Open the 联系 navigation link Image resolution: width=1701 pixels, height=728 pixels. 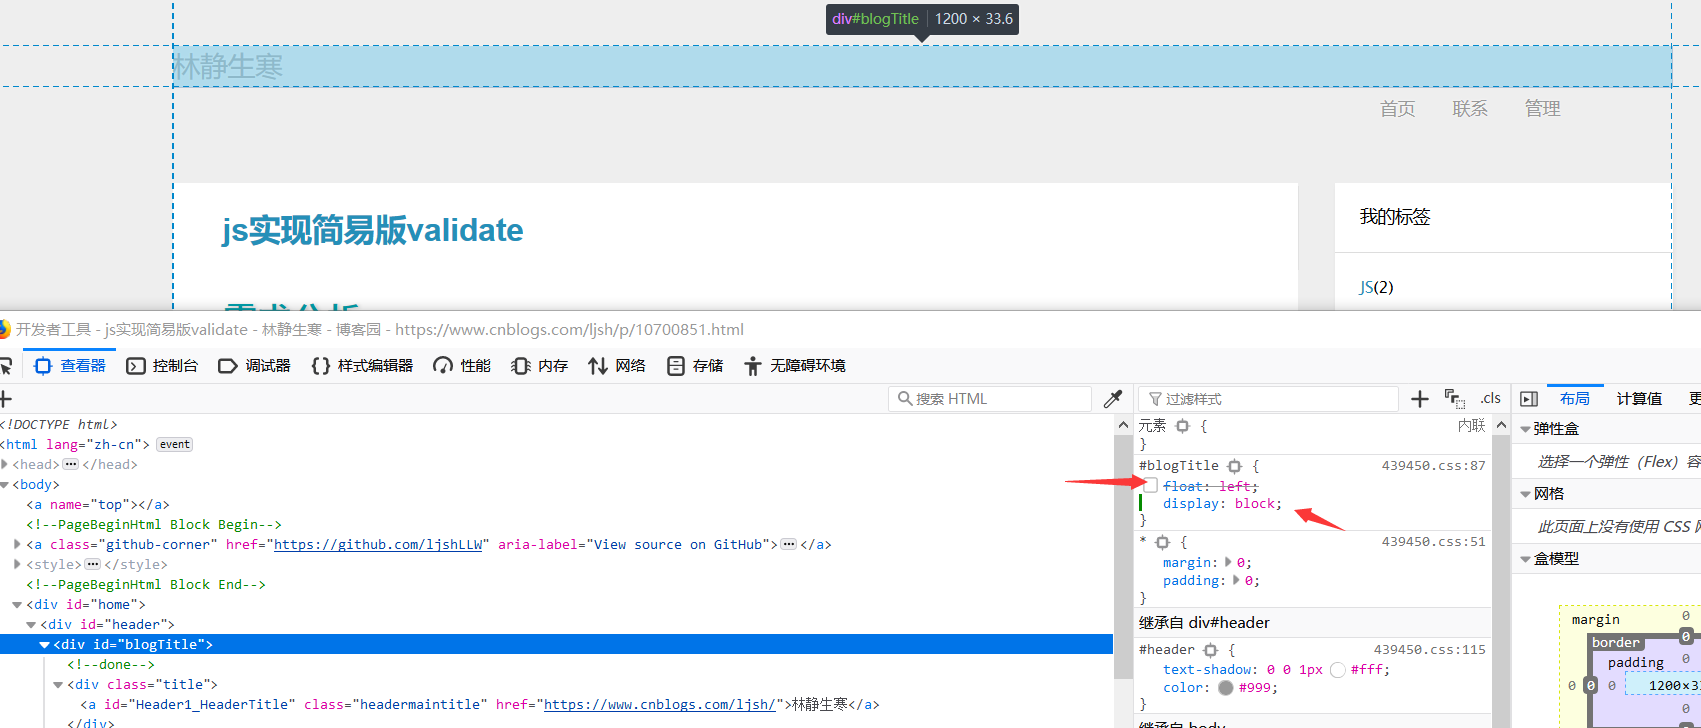(1470, 109)
